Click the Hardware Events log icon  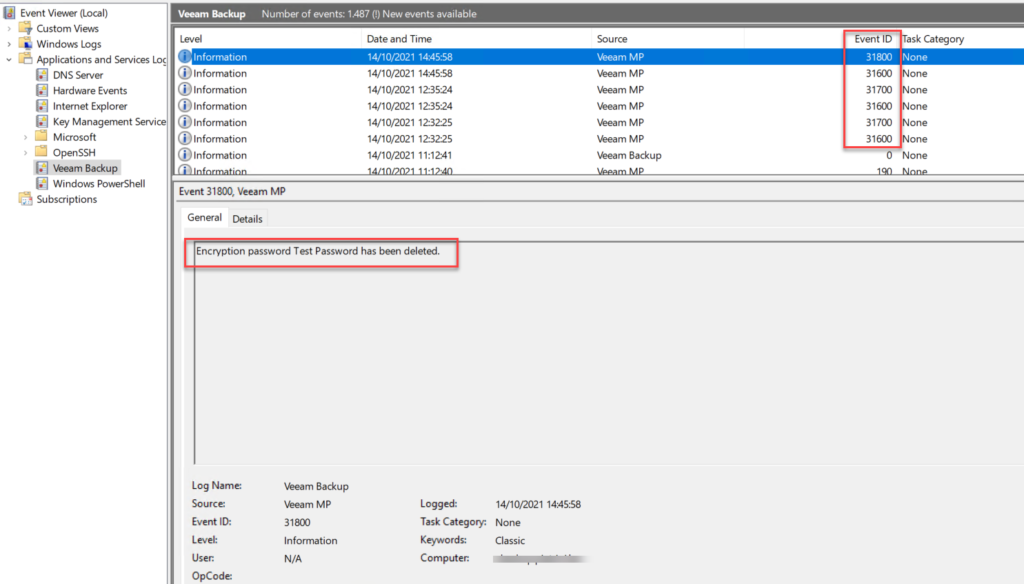click(x=42, y=90)
